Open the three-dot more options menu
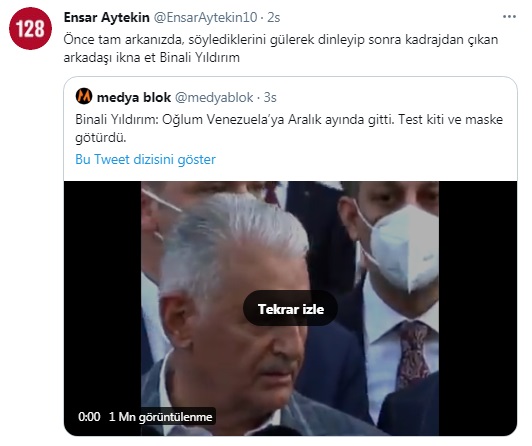532x446 pixels. click(509, 17)
